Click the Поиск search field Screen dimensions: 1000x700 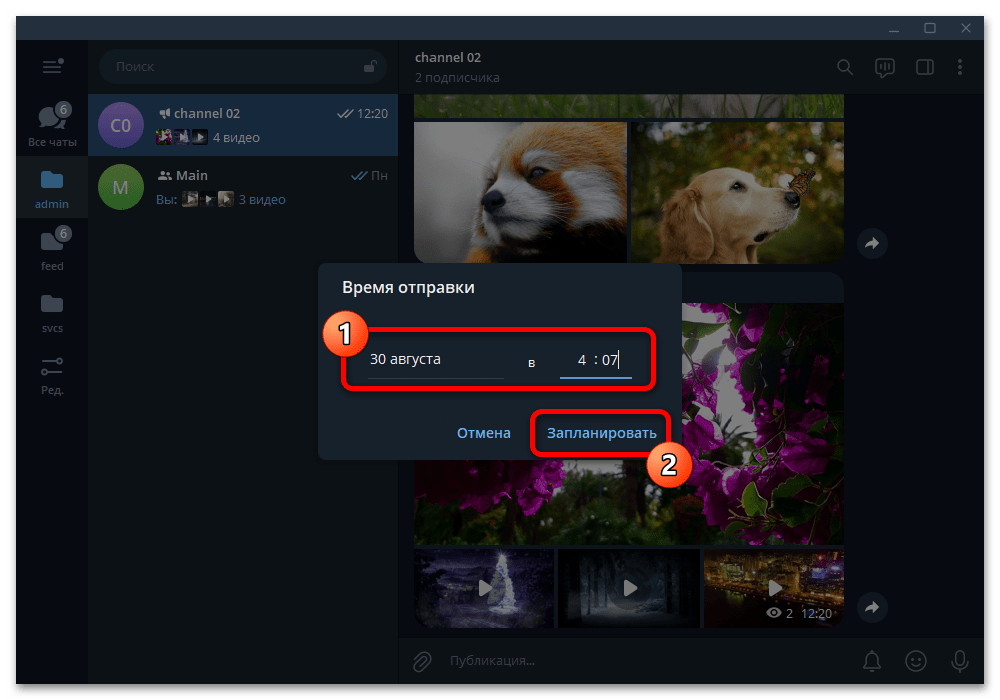click(242, 66)
